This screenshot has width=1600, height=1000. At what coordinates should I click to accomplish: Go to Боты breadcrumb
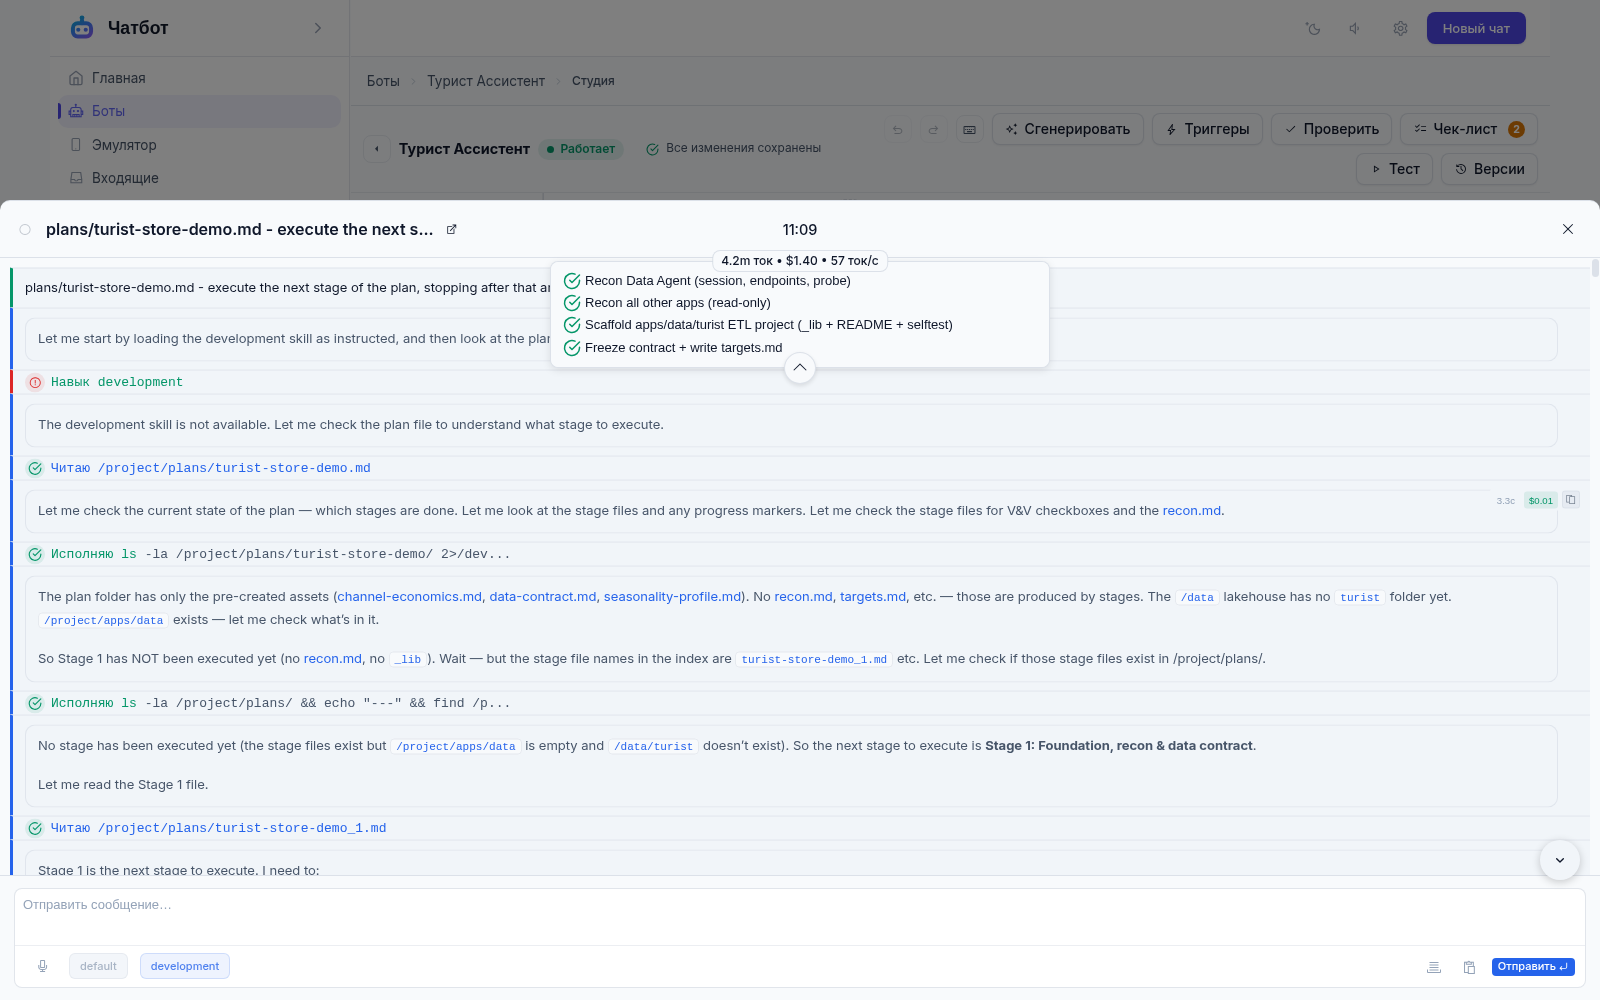383,81
